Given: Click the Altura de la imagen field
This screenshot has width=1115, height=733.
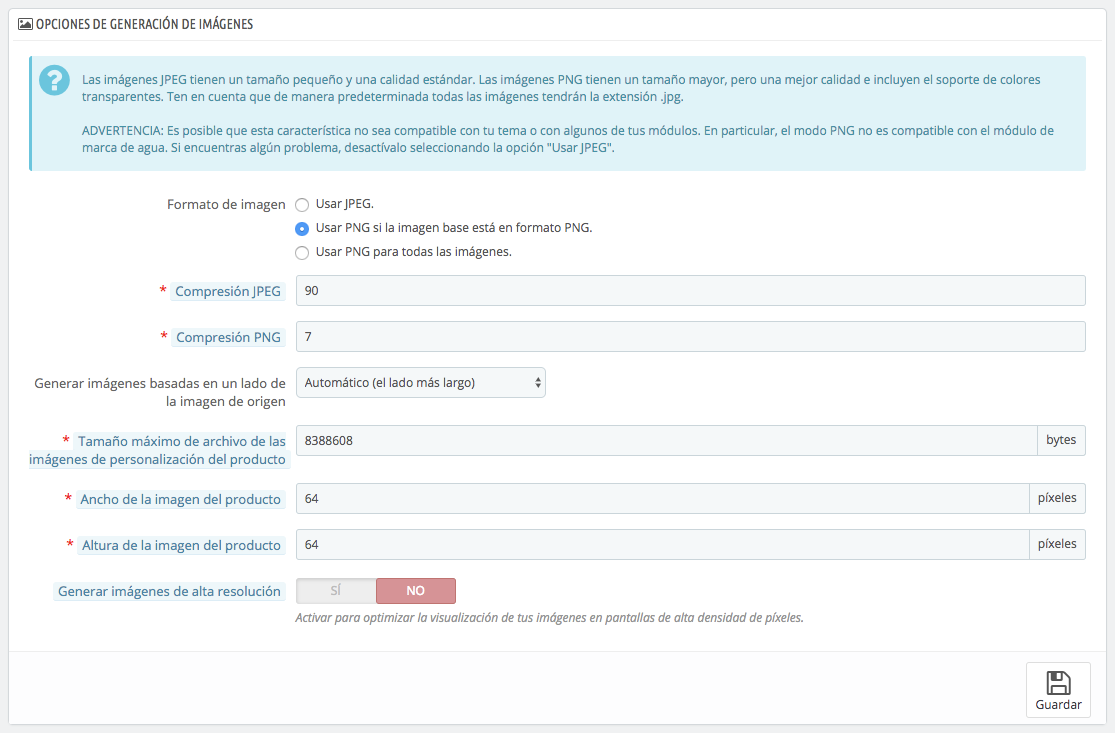Looking at the screenshot, I should (663, 545).
